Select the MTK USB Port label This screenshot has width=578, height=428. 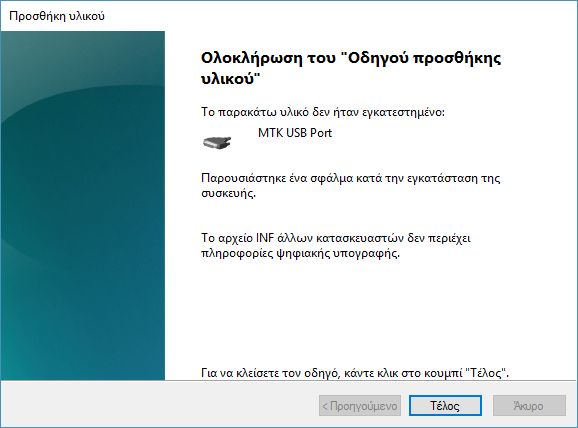[x=295, y=133]
